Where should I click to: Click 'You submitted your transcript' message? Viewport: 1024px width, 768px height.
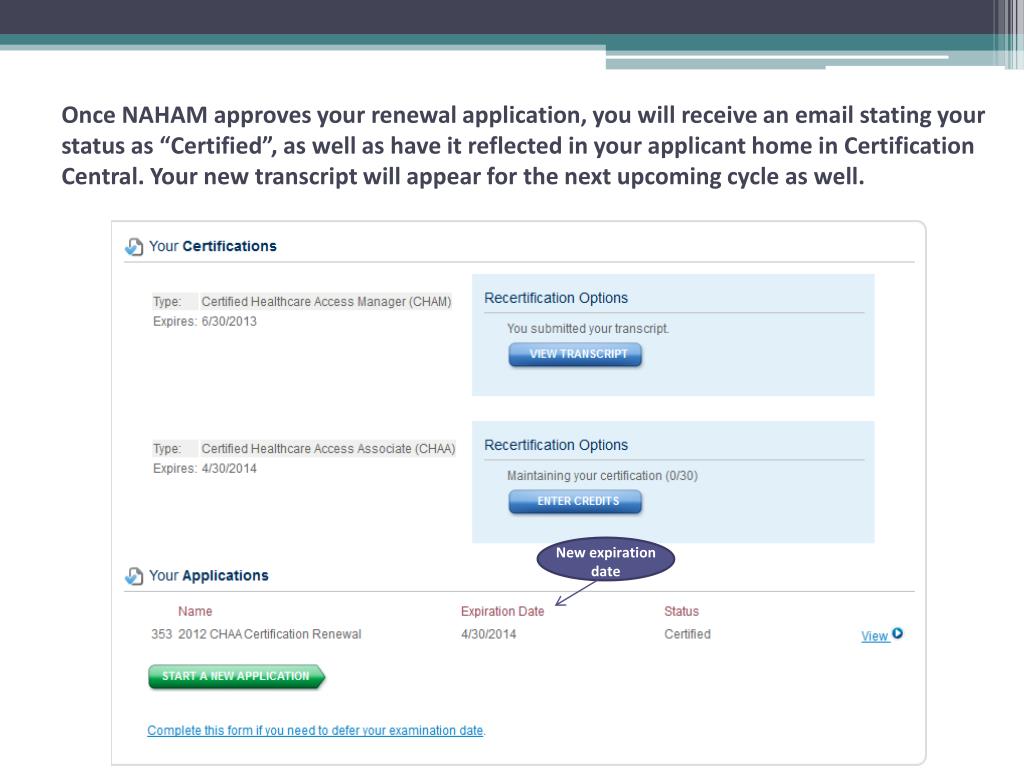click(x=588, y=328)
